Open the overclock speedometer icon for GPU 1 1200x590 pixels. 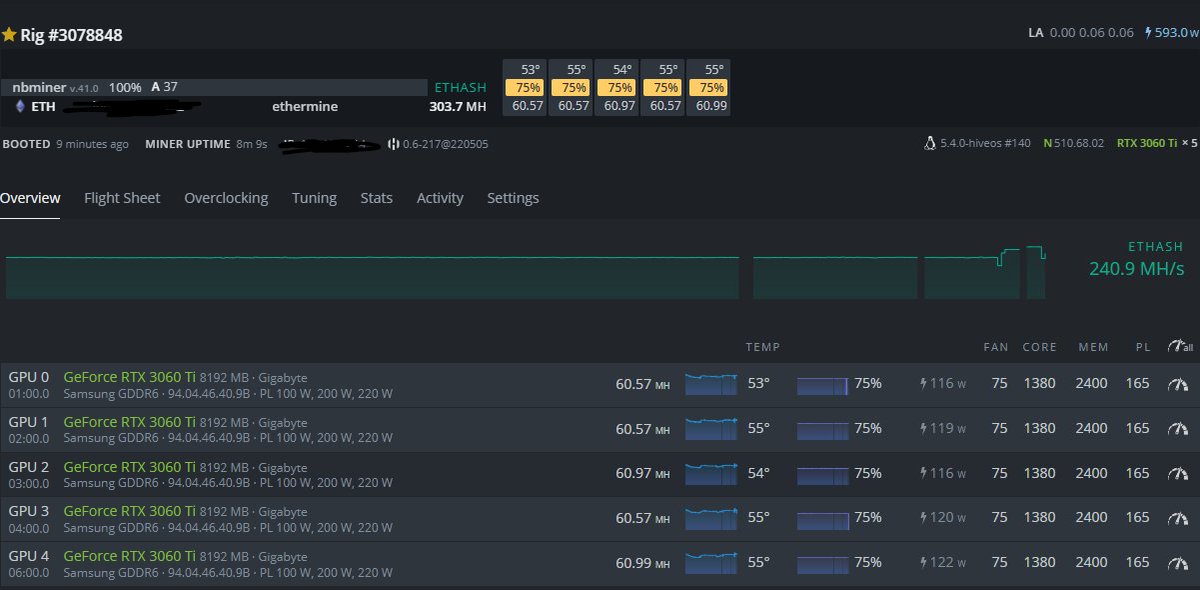[x=1179, y=429]
